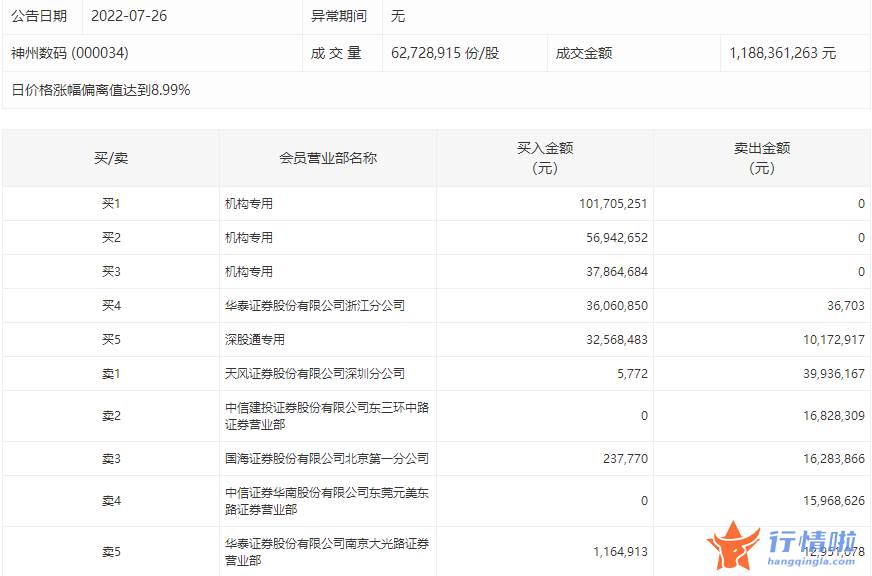This screenshot has height=576, width=872.
Task: Select the 卖5 row label
Action: 111,552
